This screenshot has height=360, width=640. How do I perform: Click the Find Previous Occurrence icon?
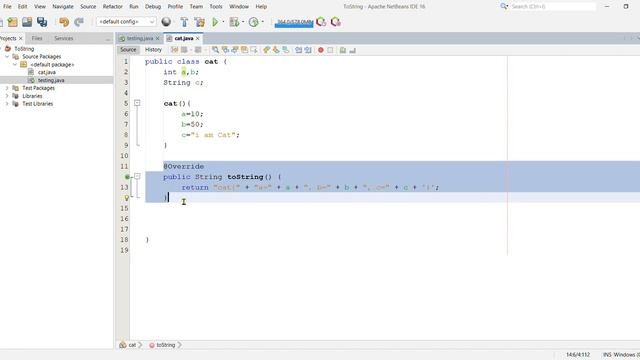[225, 50]
